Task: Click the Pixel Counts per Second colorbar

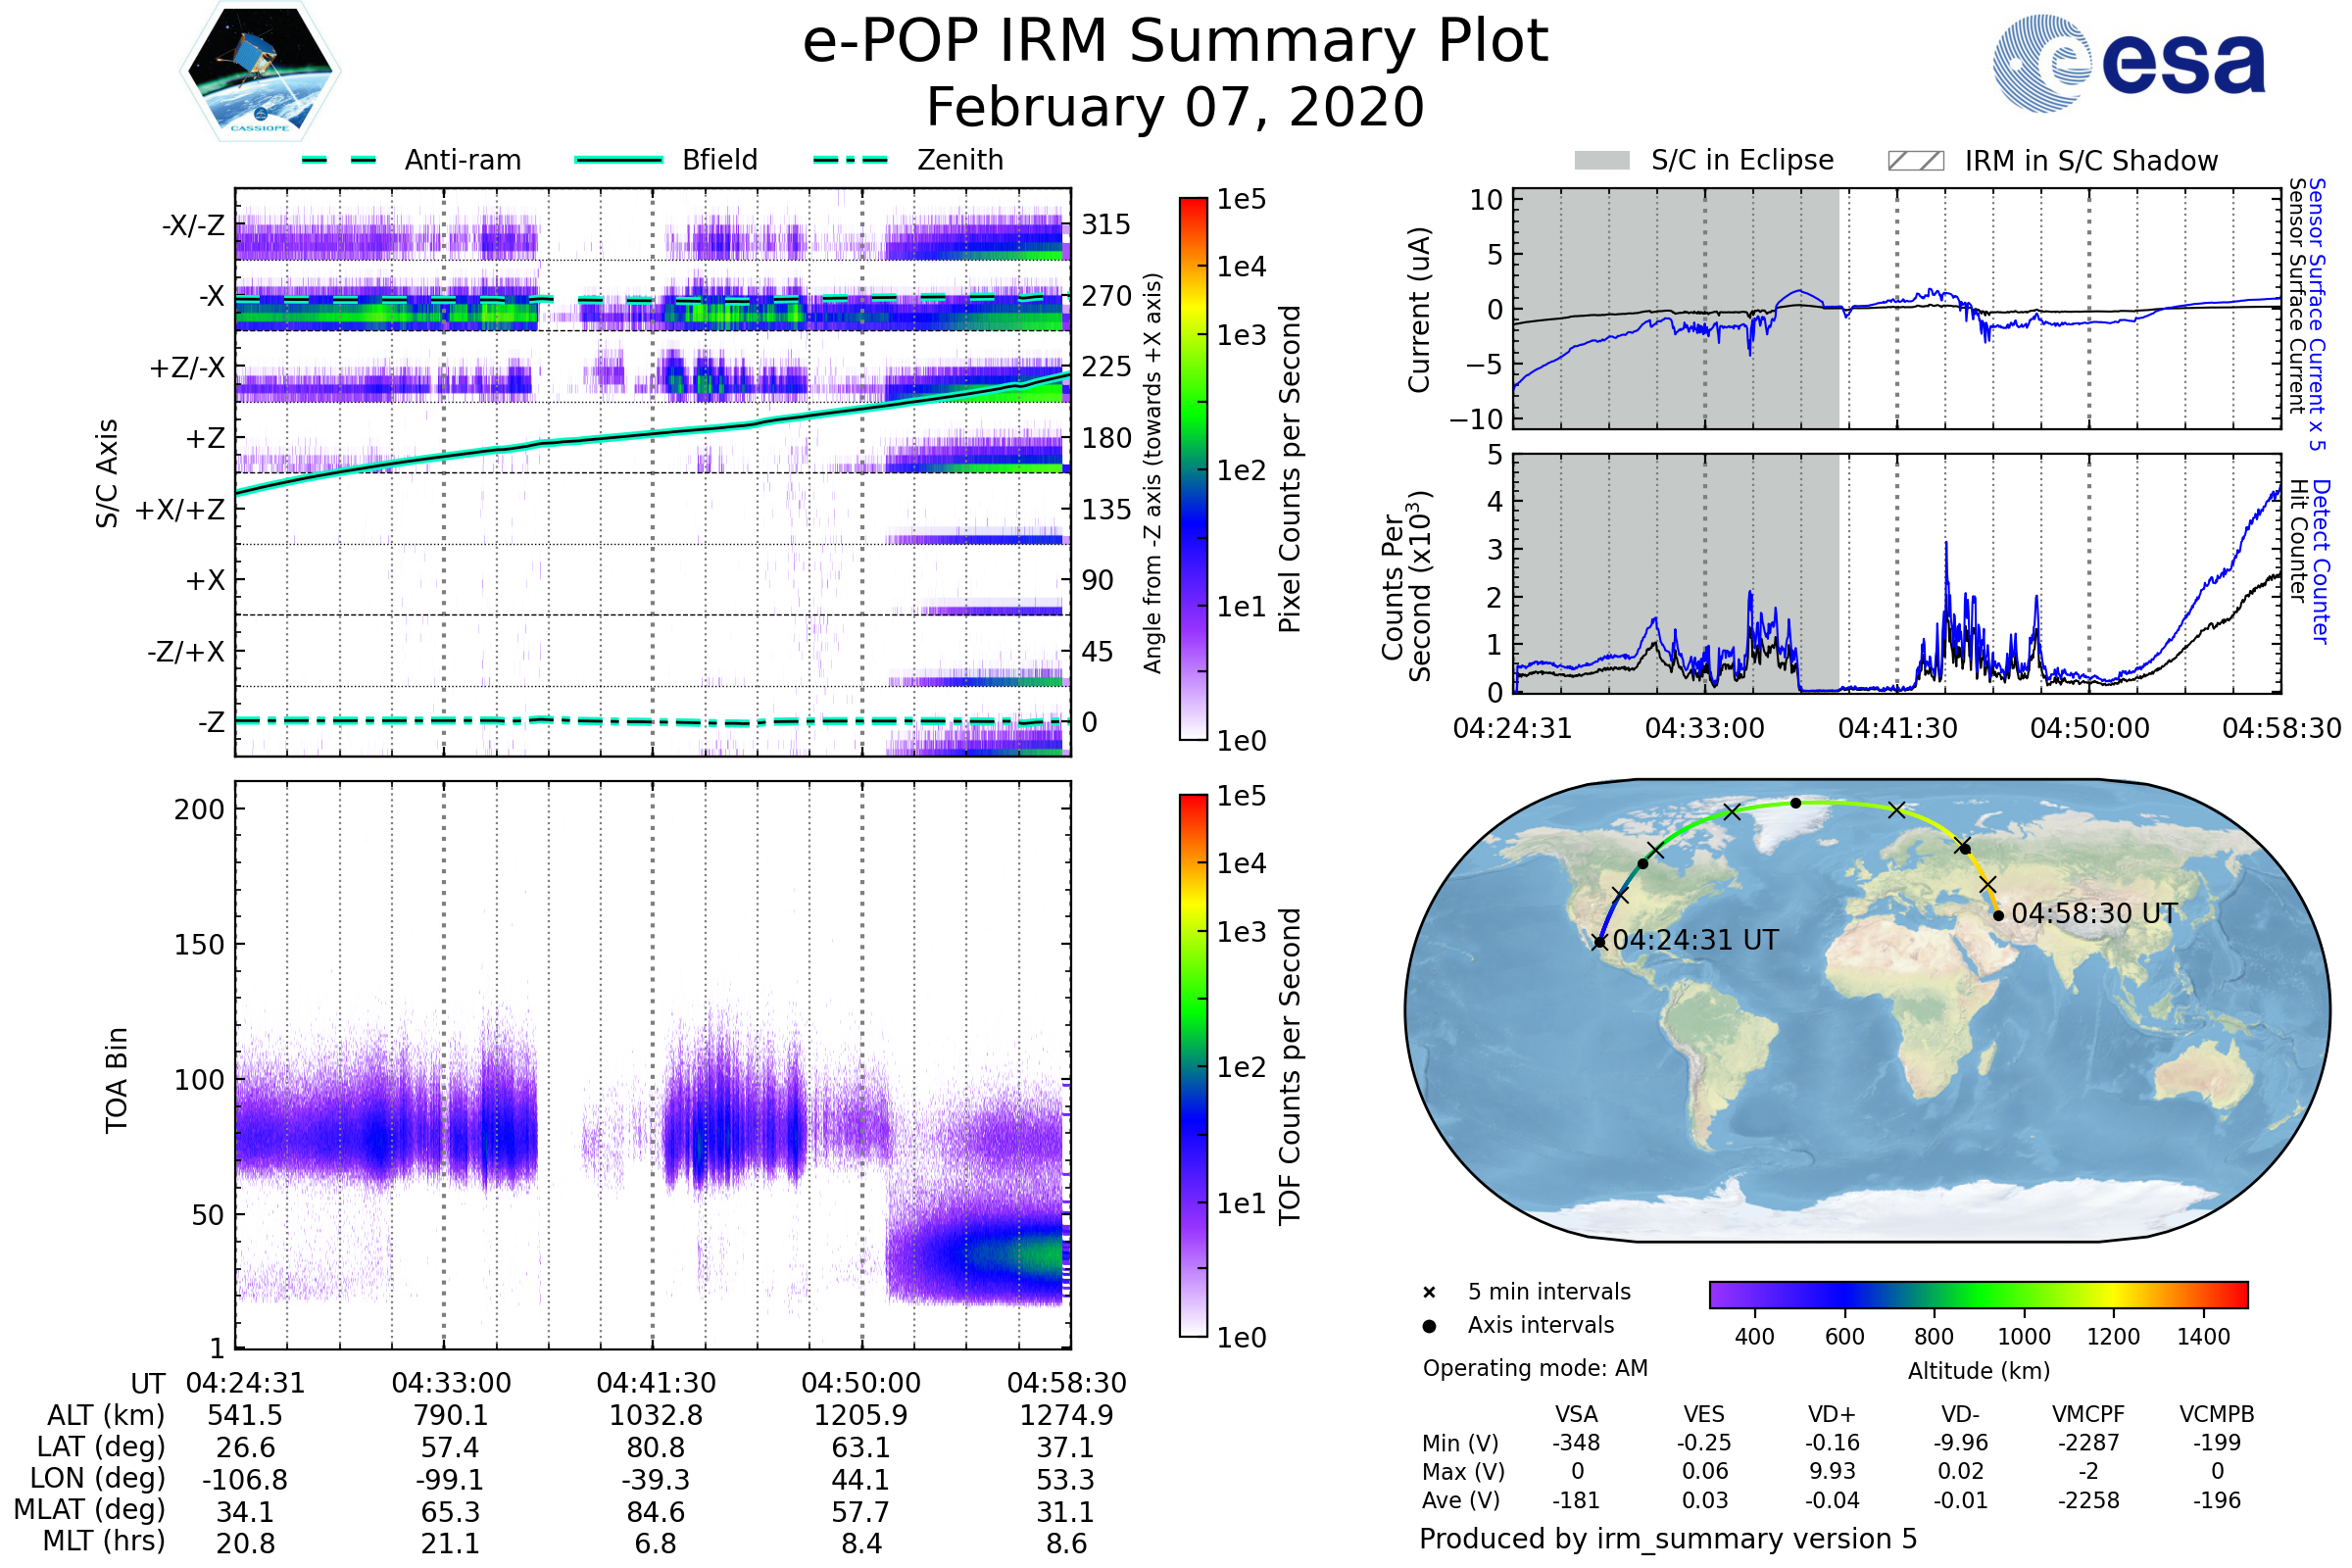Action: (x=1193, y=469)
